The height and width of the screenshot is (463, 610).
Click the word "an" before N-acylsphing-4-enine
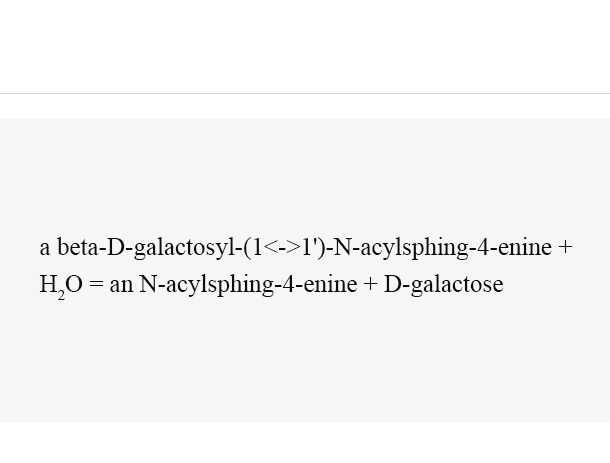pos(121,285)
